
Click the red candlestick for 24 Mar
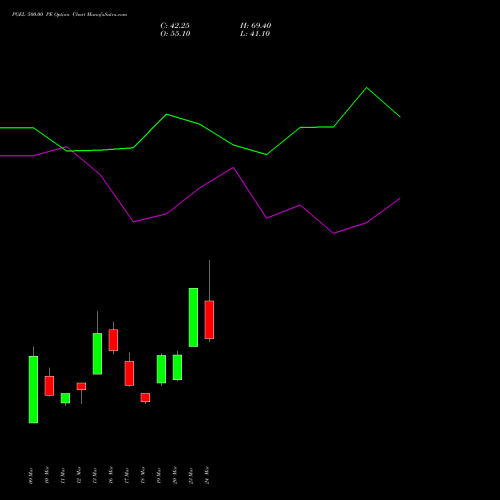[209, 320]
